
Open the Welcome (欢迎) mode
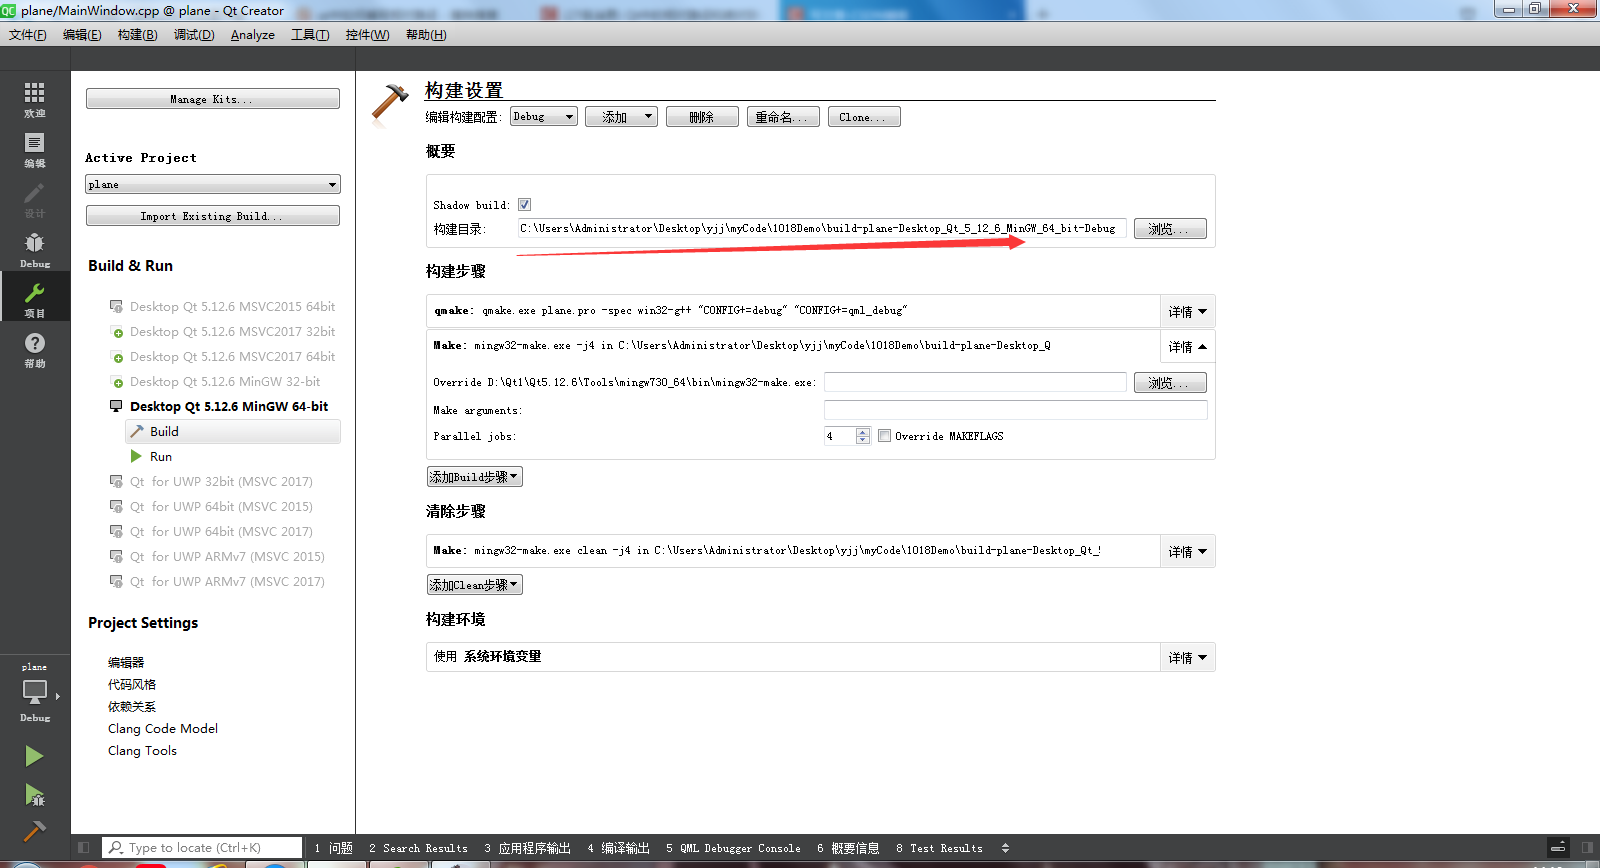point(34,99)
